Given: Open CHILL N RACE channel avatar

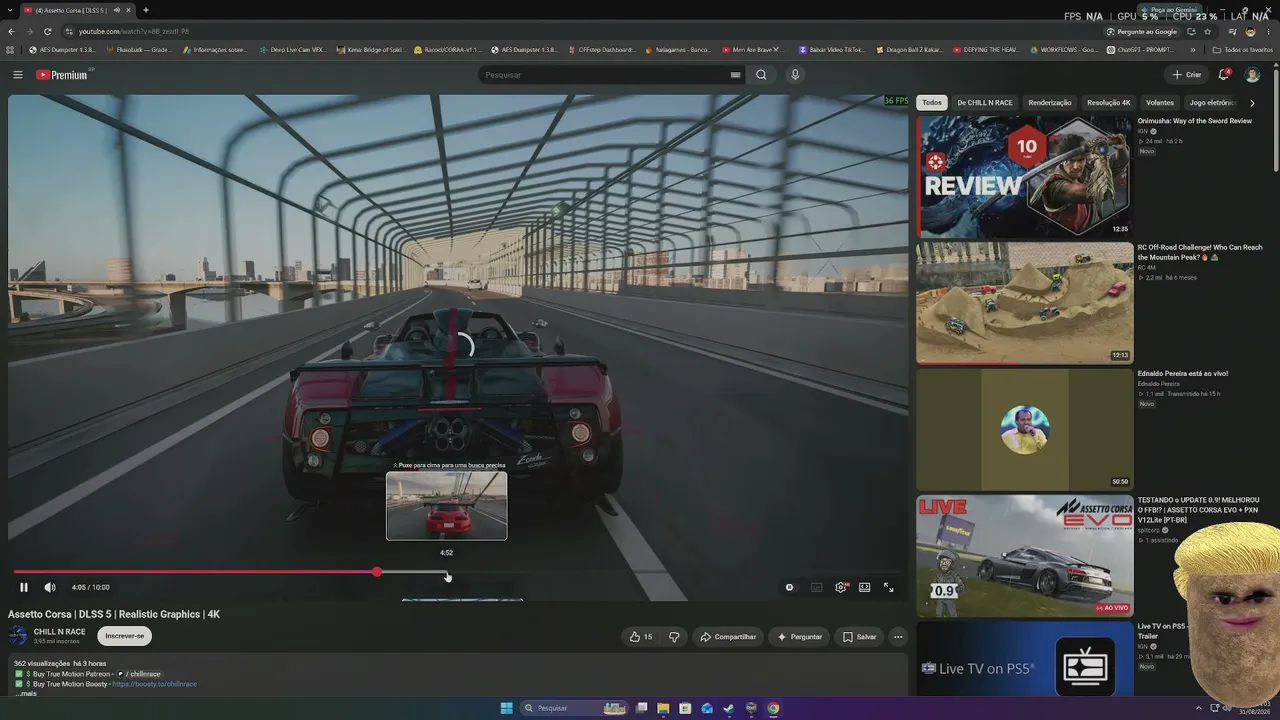Looking at the screenshot, I should 18,636.
